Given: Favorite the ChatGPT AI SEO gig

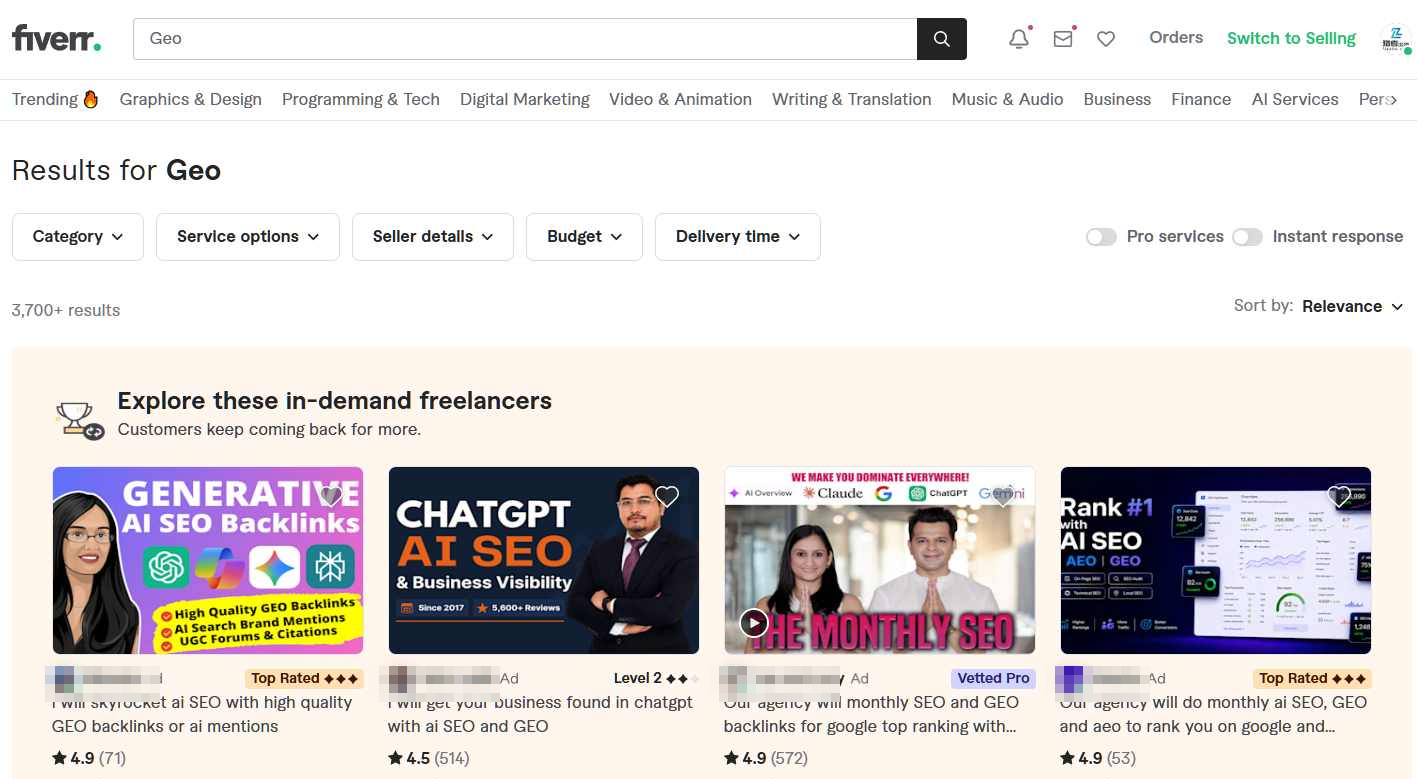Looking at the screenshot, I should coord(667,497).
